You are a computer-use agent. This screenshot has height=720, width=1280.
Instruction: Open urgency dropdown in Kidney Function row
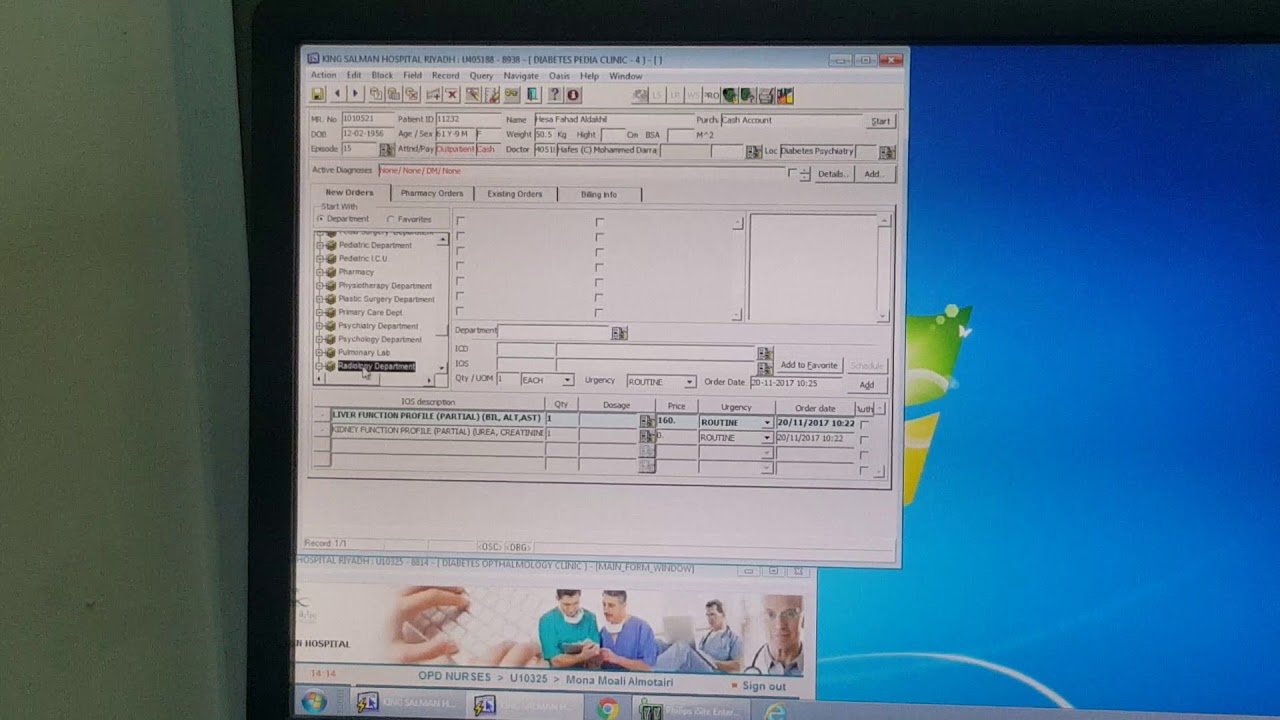tap(767, 438)
